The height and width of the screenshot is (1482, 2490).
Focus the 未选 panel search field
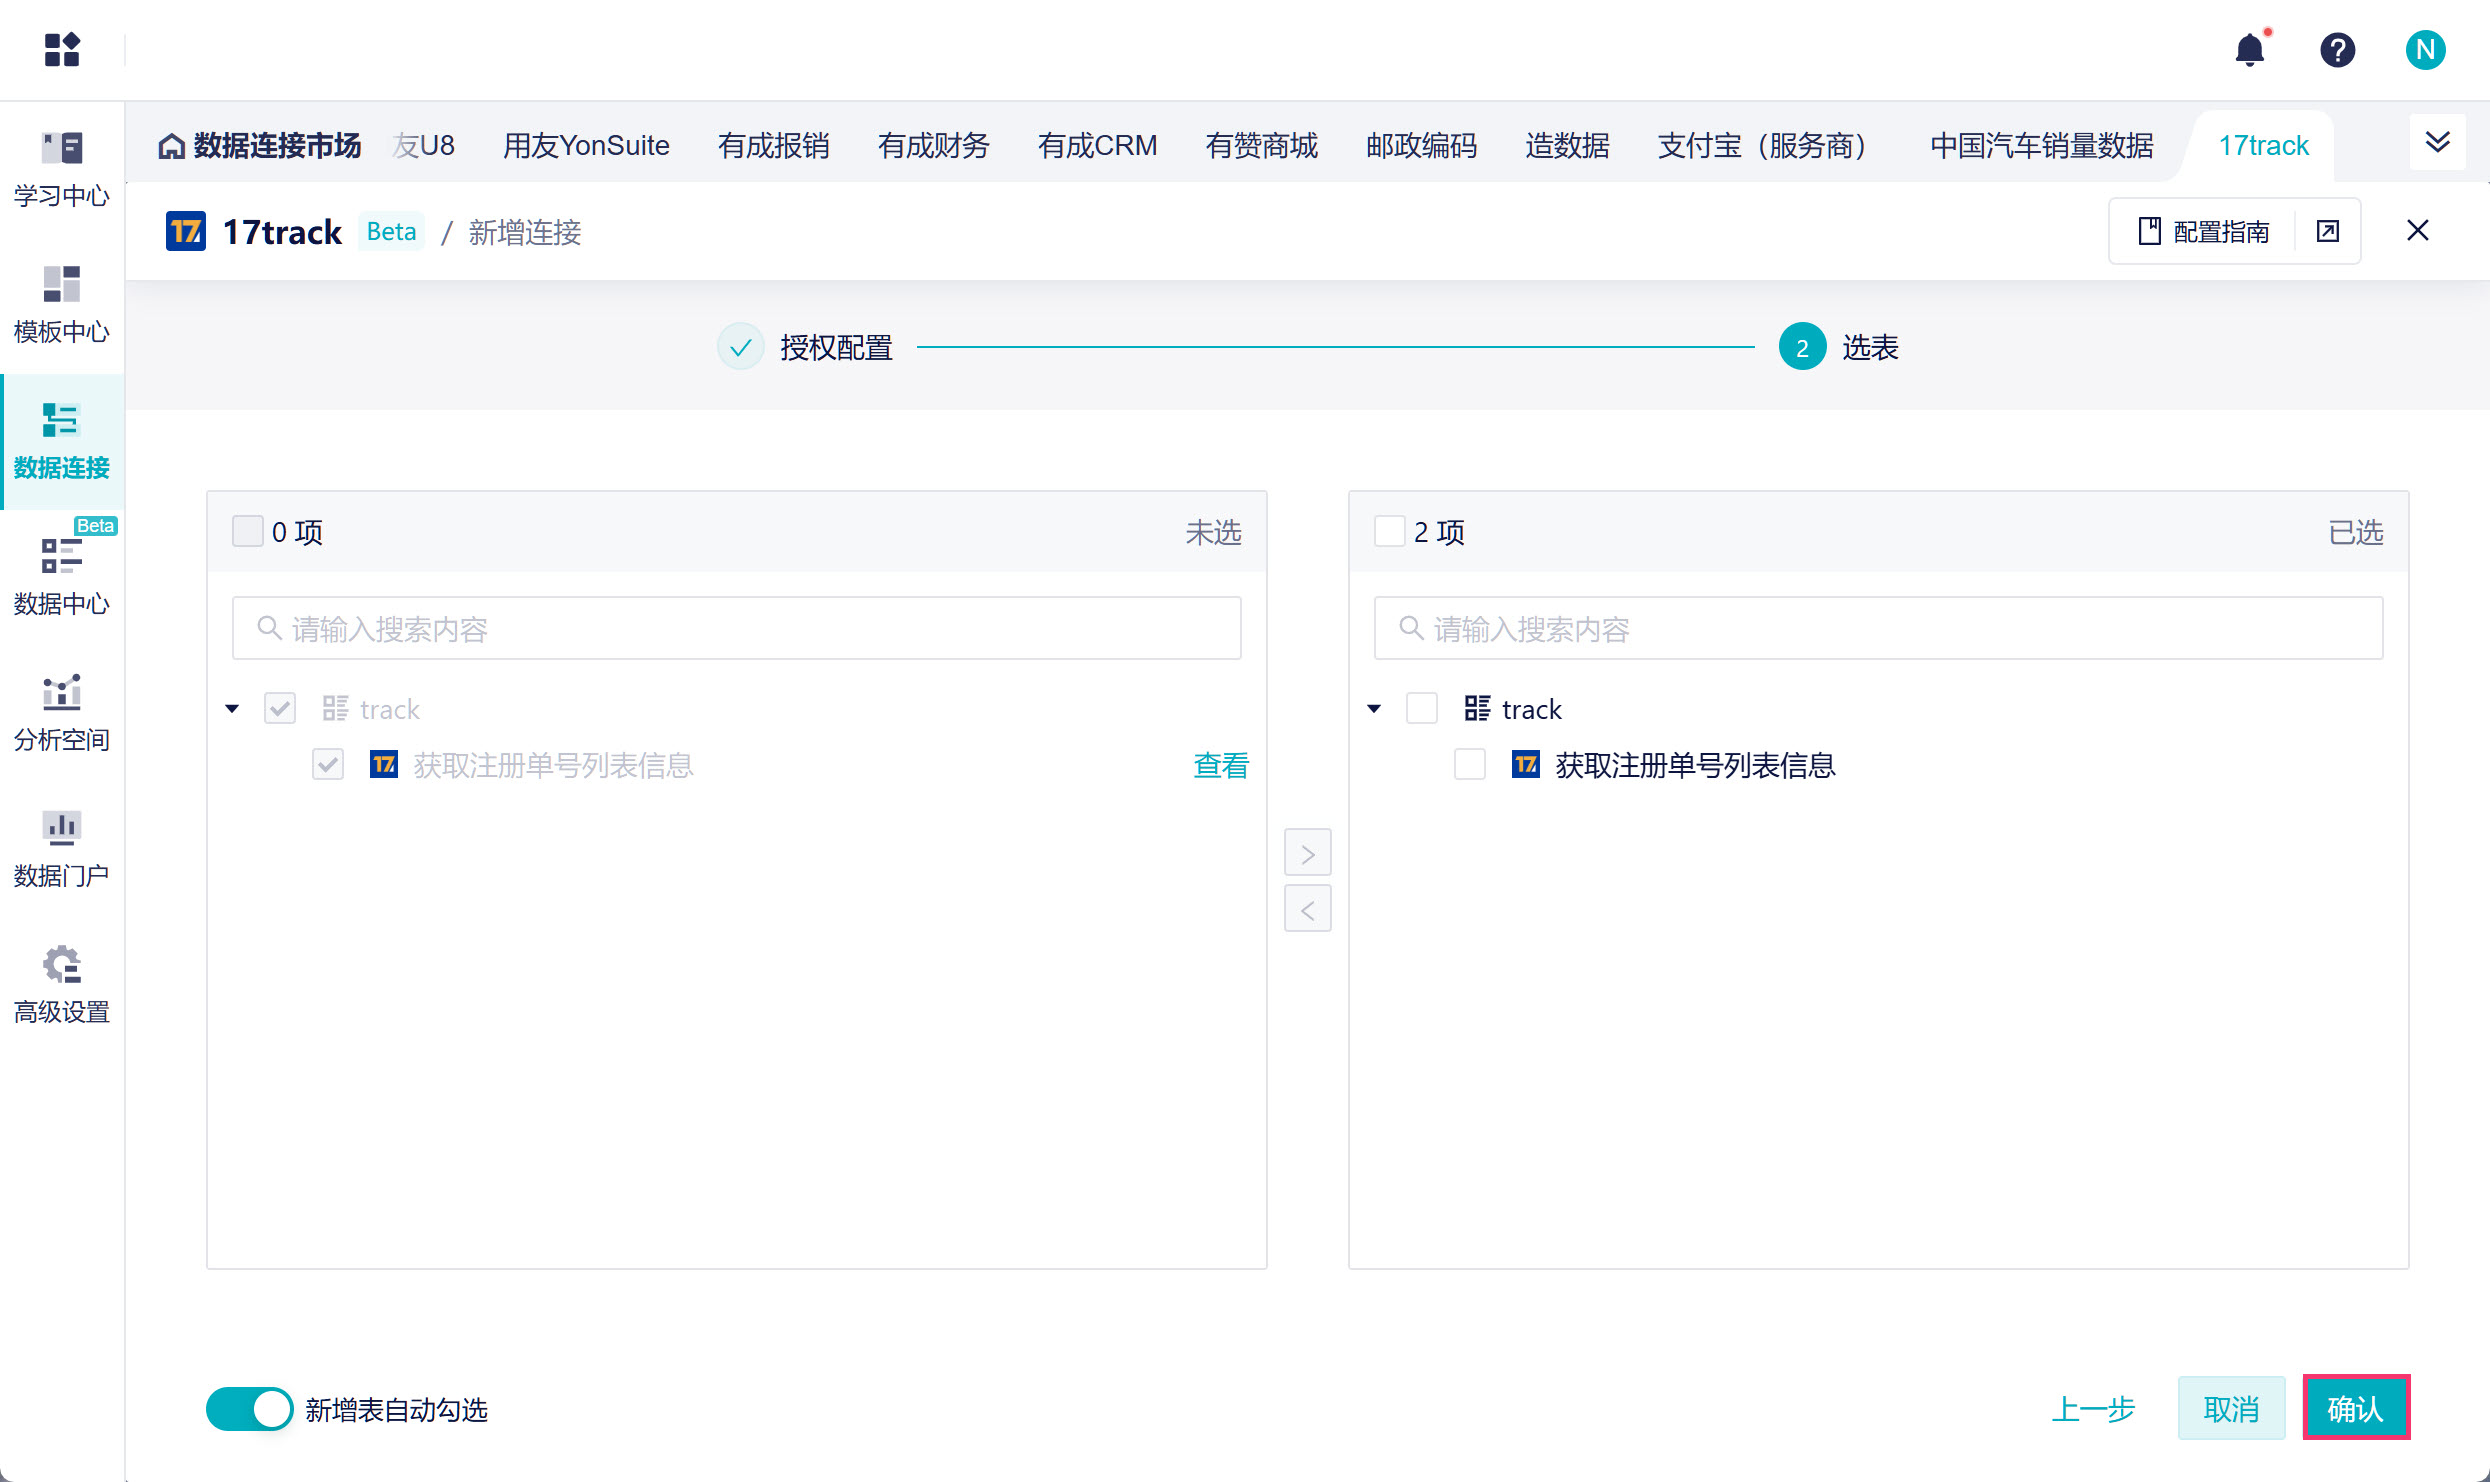pyautogui.click(x=737, y=628)
